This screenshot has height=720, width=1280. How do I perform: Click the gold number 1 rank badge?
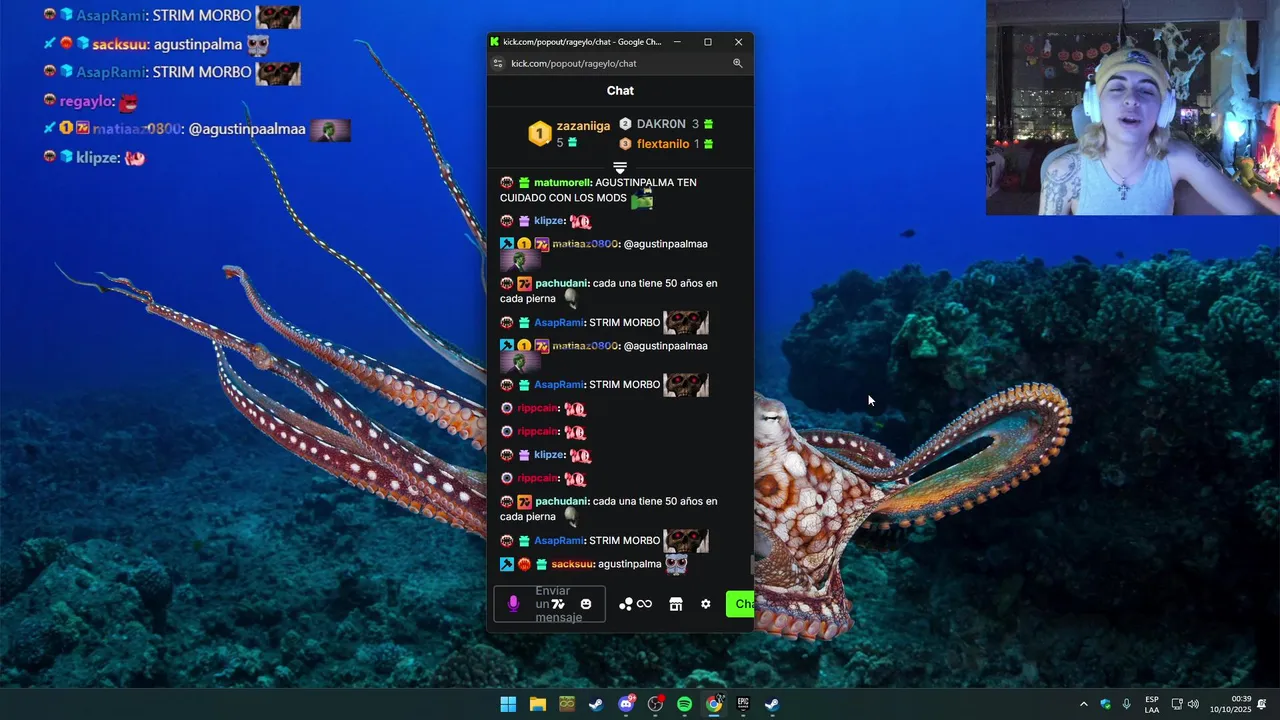click(x=540, y=133)
